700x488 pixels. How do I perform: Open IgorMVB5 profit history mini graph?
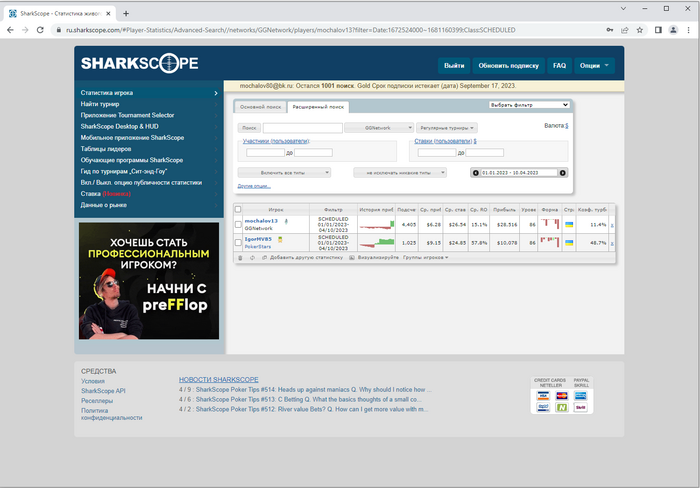377,243
